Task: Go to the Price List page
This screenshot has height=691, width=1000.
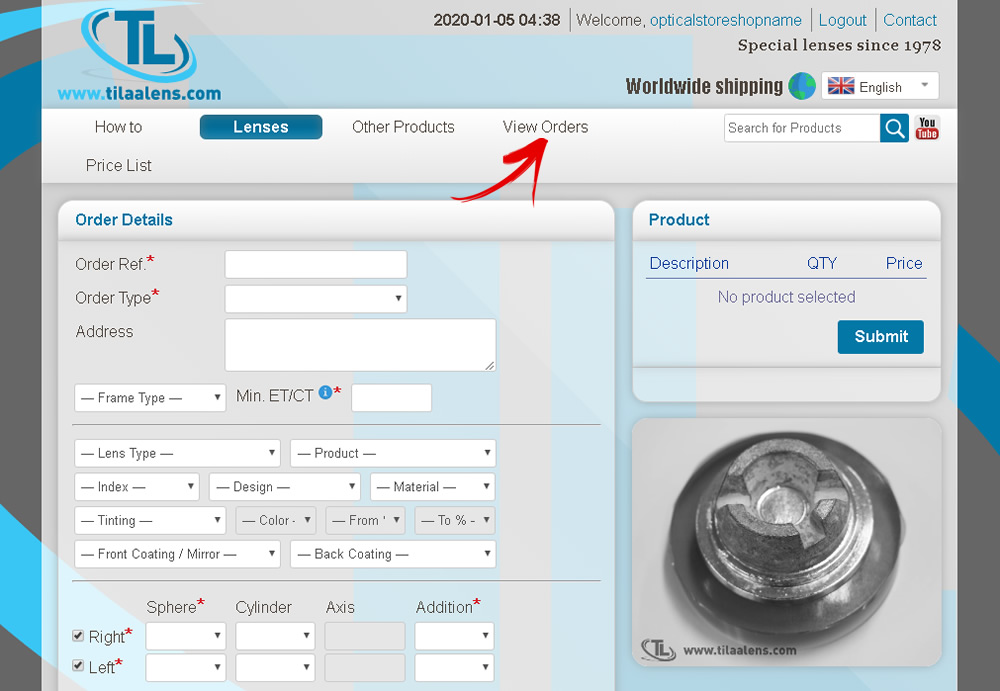Action: [119, 165]
